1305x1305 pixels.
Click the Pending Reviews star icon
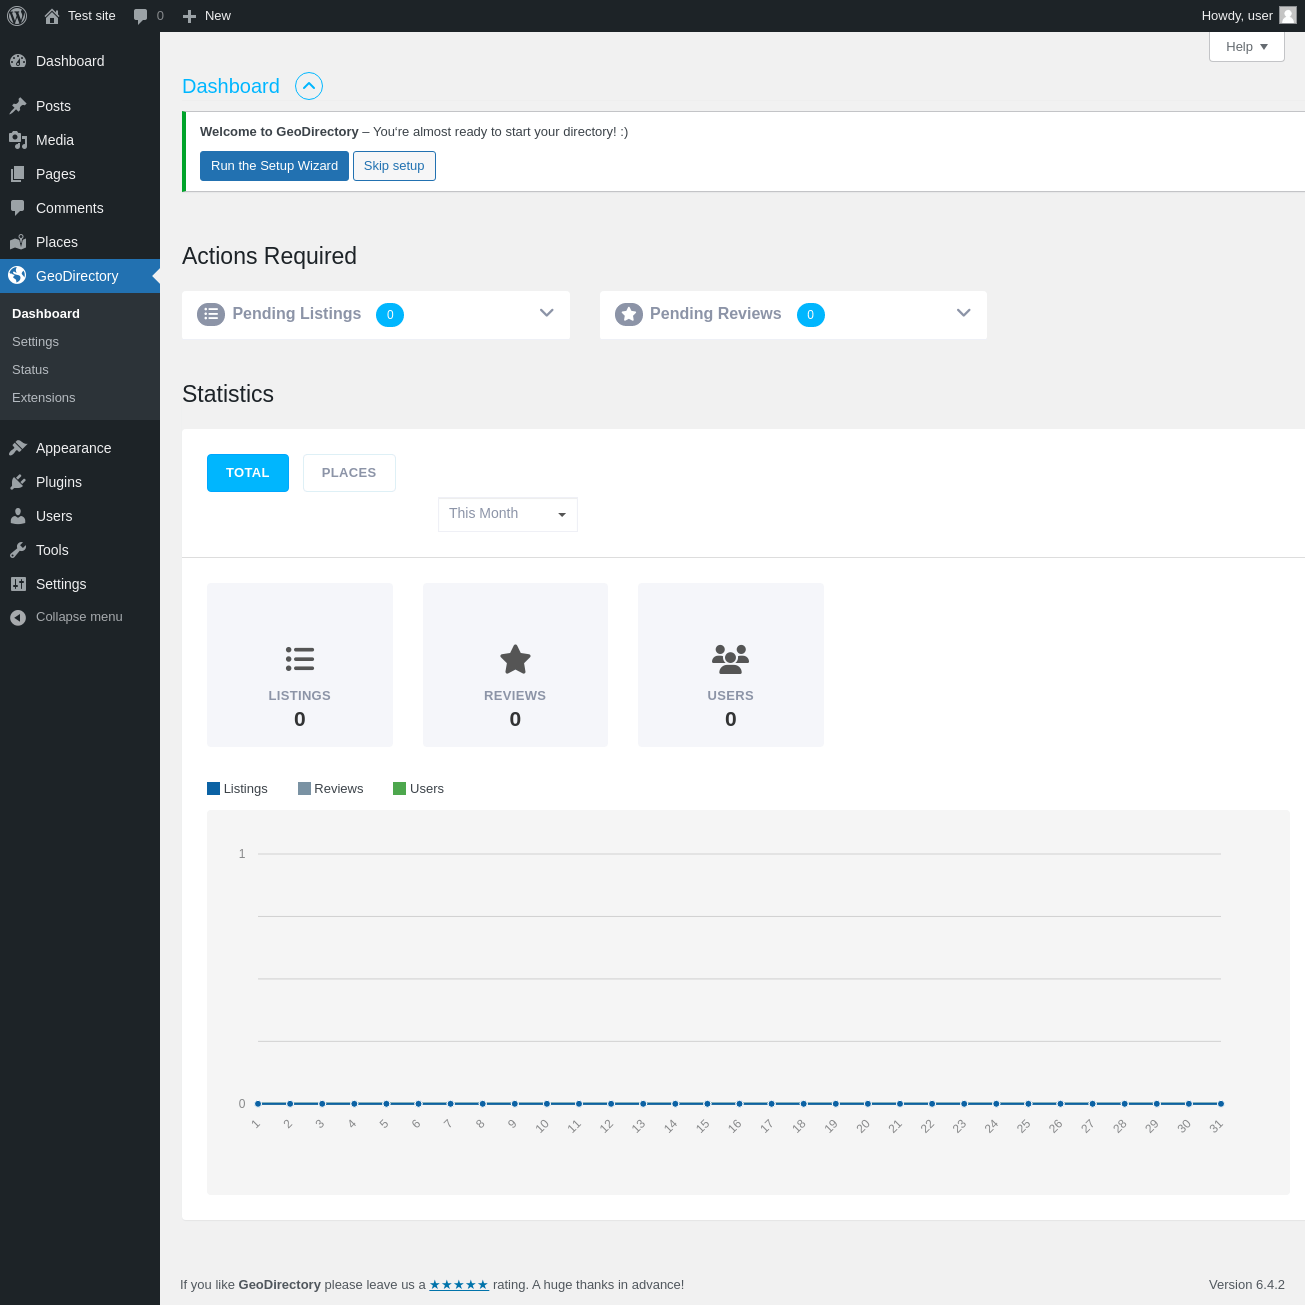pos(629,314)
